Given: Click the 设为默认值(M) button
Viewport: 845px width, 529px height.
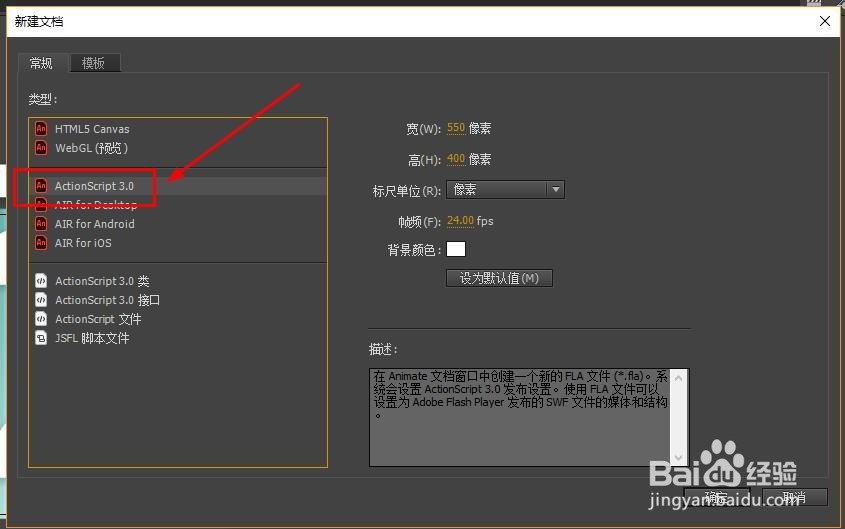Looking at the screenshot, I should (x=499, y=278).
